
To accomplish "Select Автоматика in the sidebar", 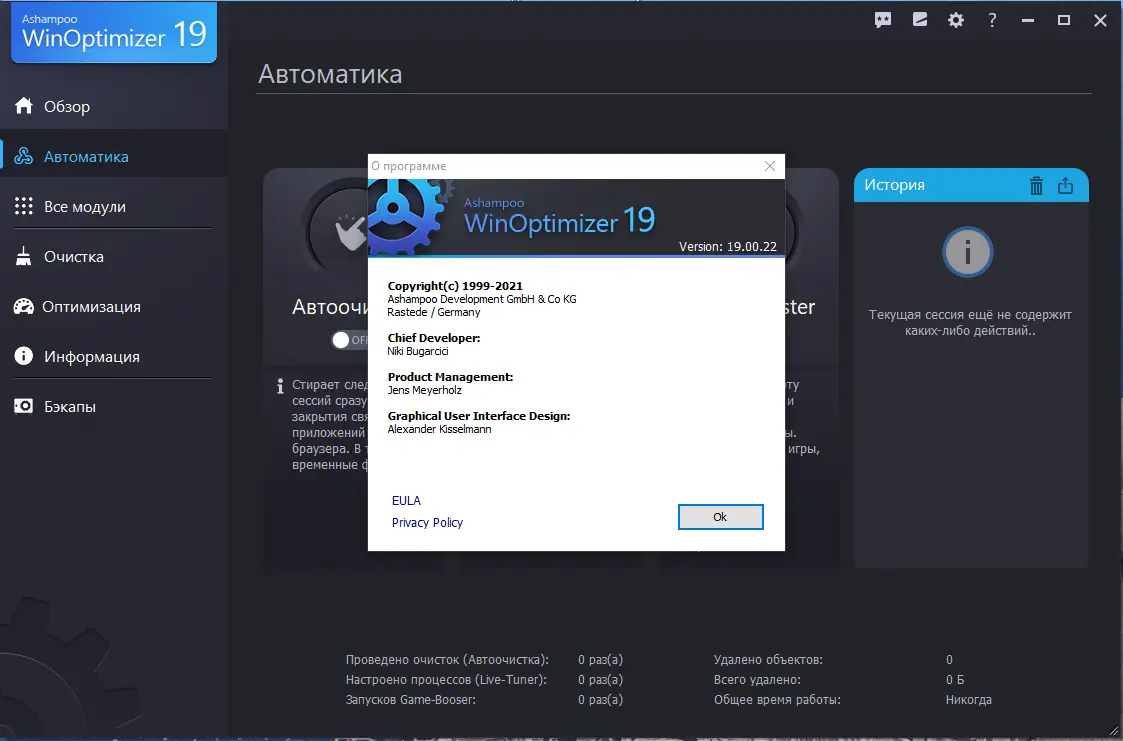I will point(115,156).
